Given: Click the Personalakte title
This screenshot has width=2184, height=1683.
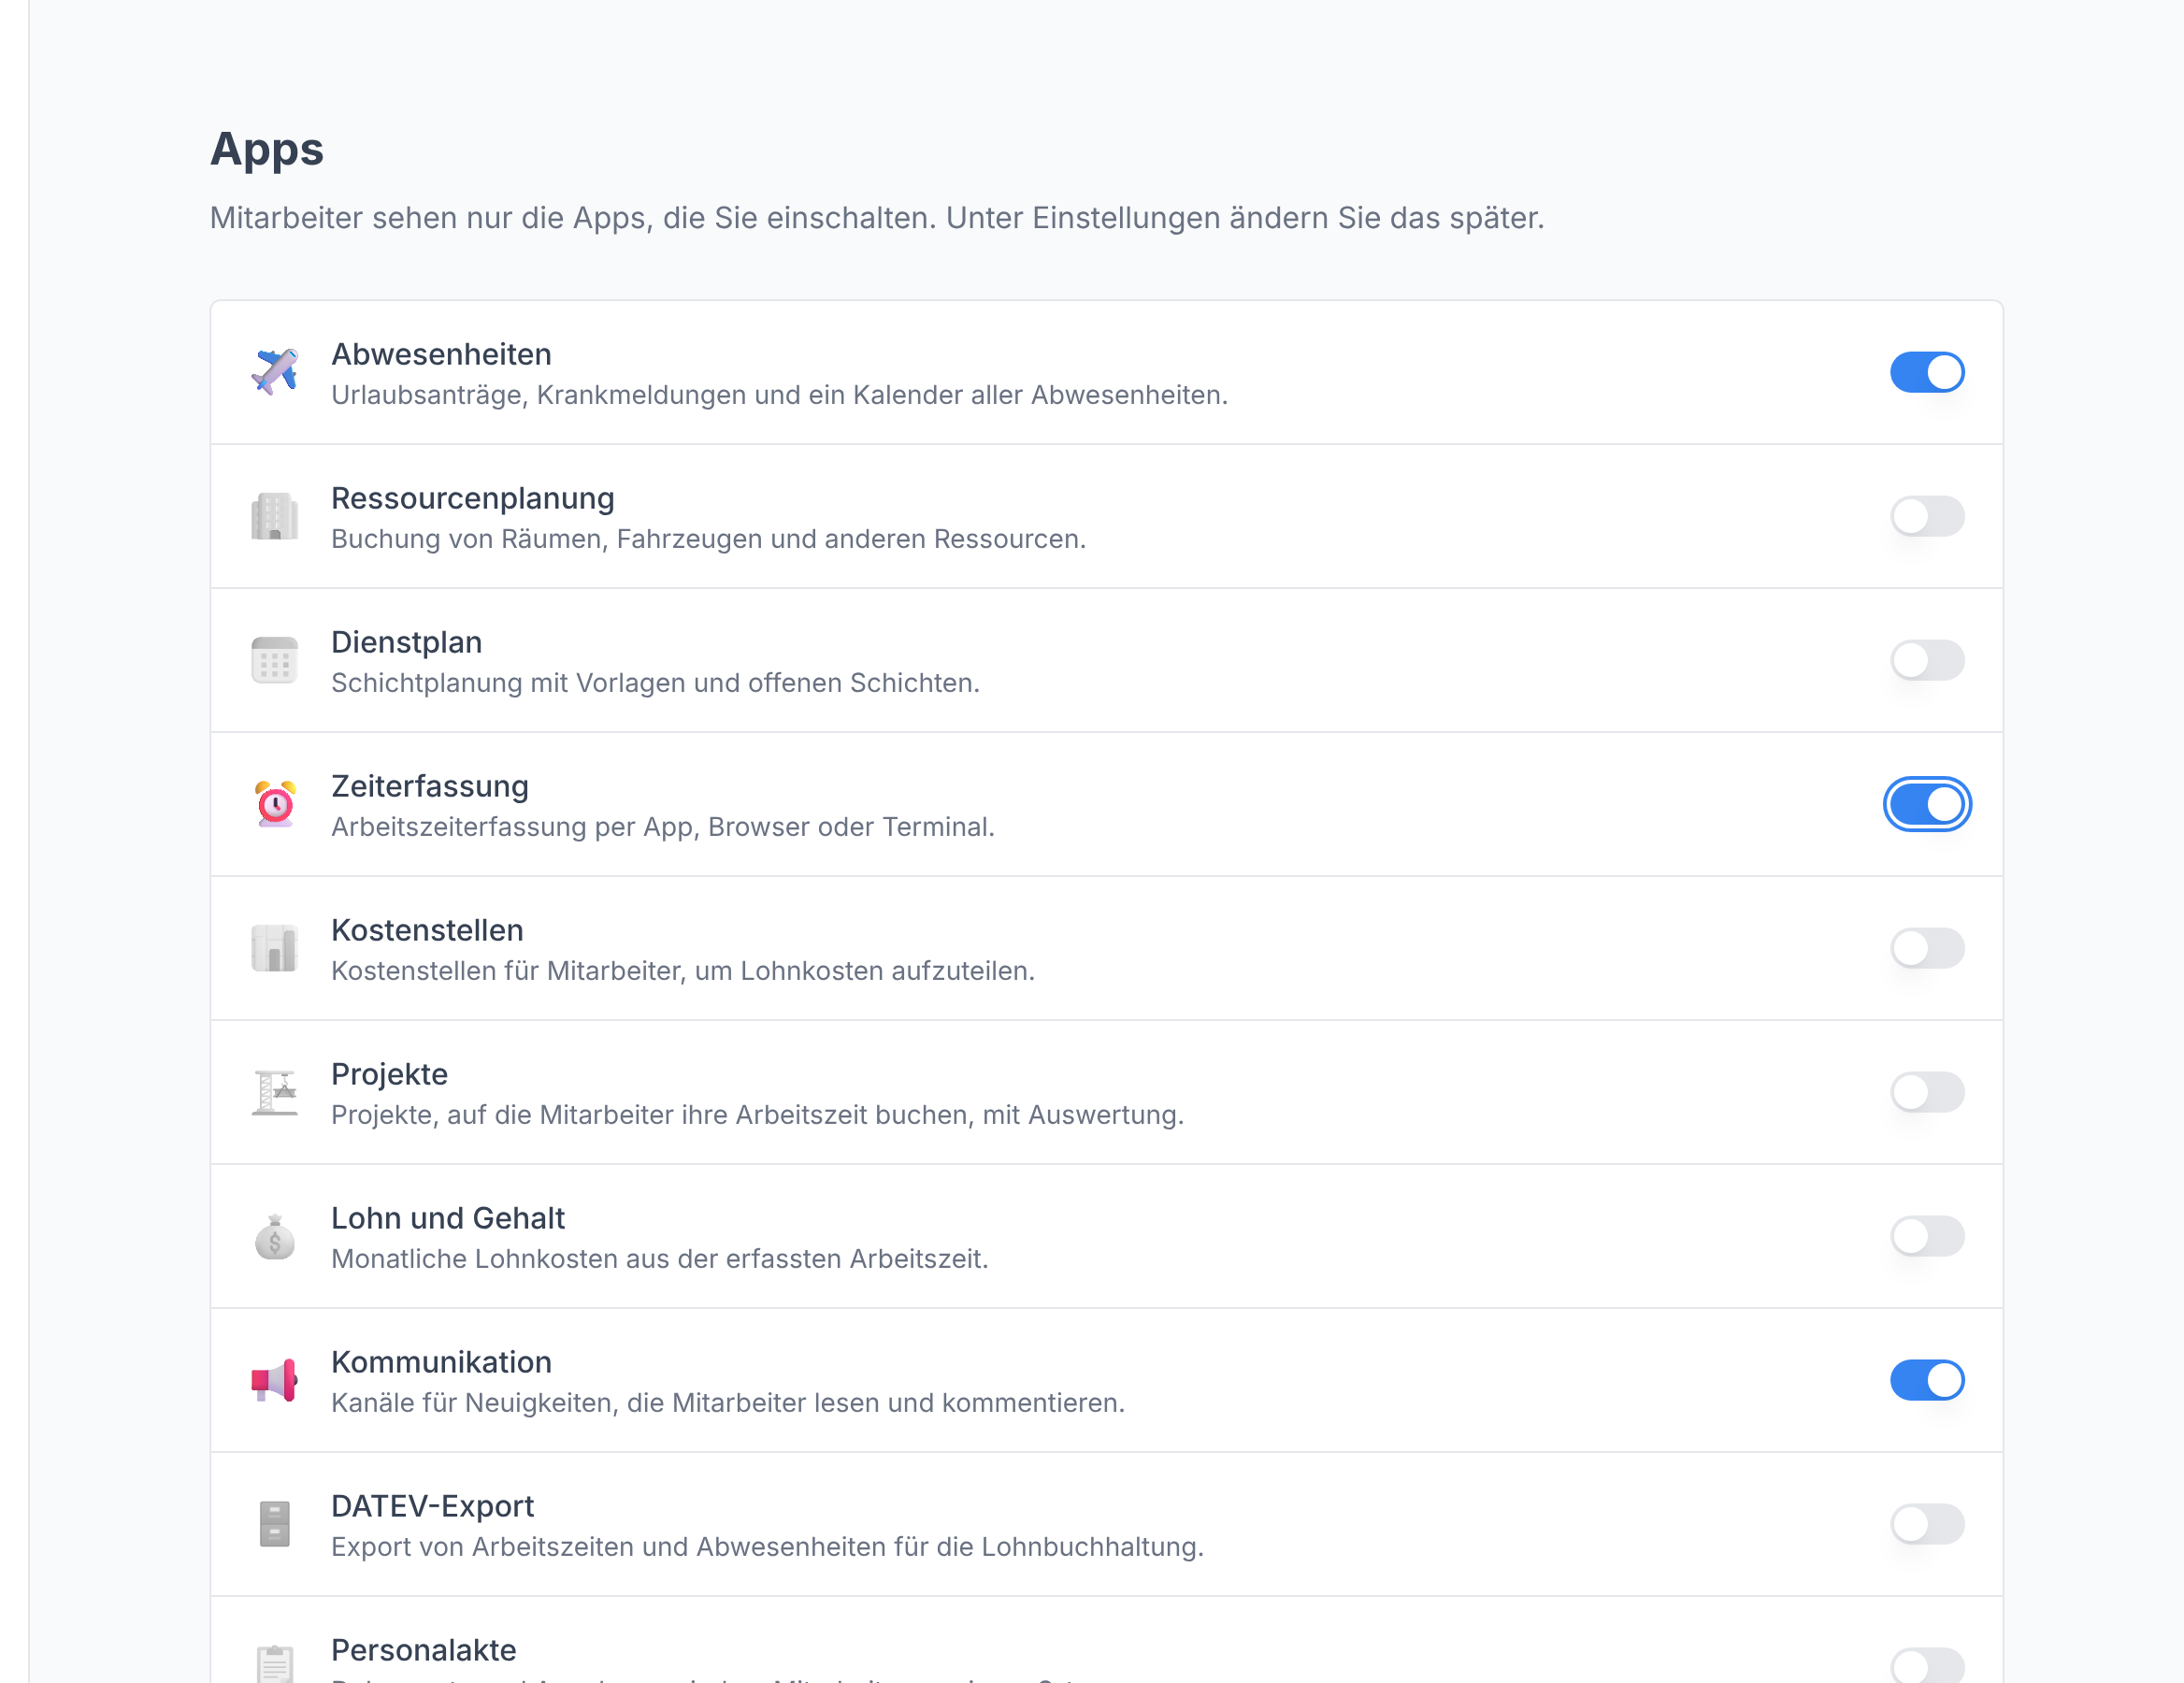Looking at the screenshot, I should pyautogui.click(x=423, y=1650).
